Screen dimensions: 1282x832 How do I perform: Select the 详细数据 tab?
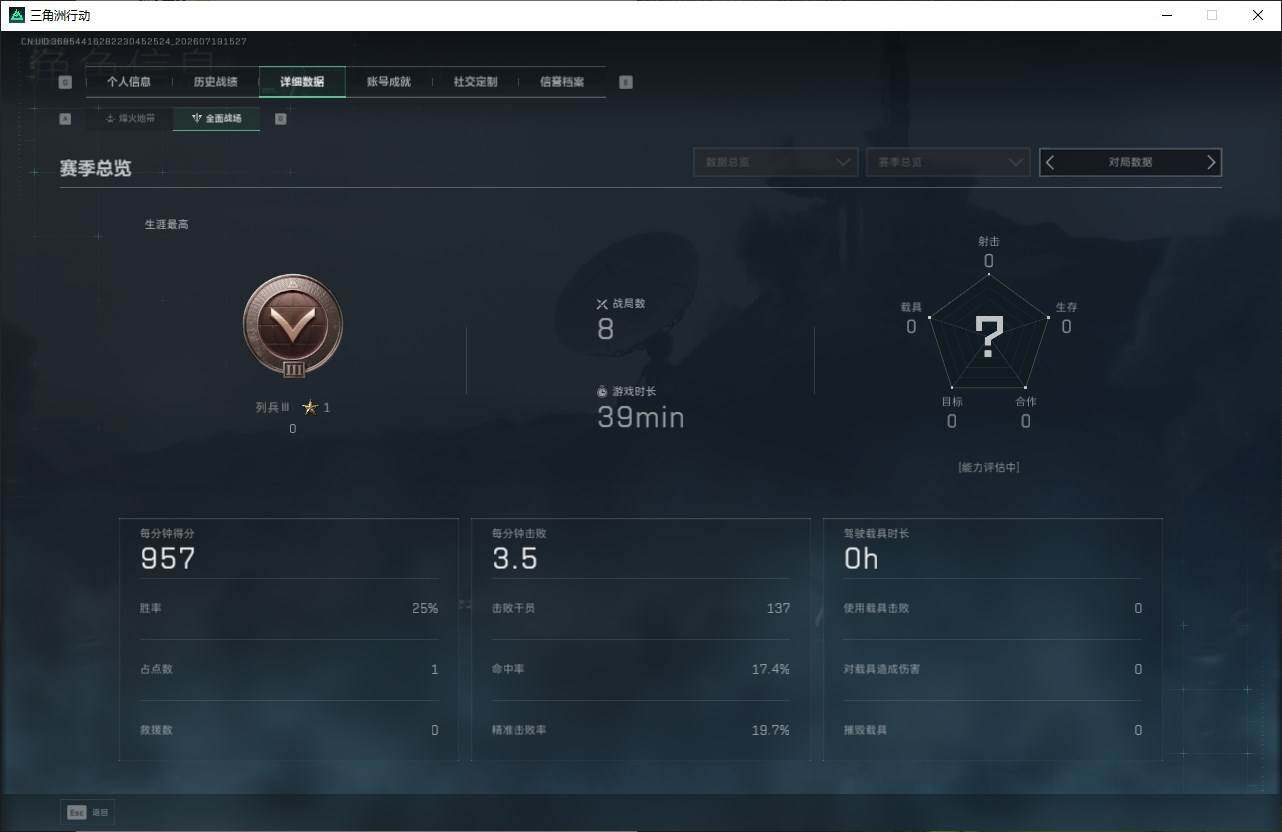pos(302,82)
